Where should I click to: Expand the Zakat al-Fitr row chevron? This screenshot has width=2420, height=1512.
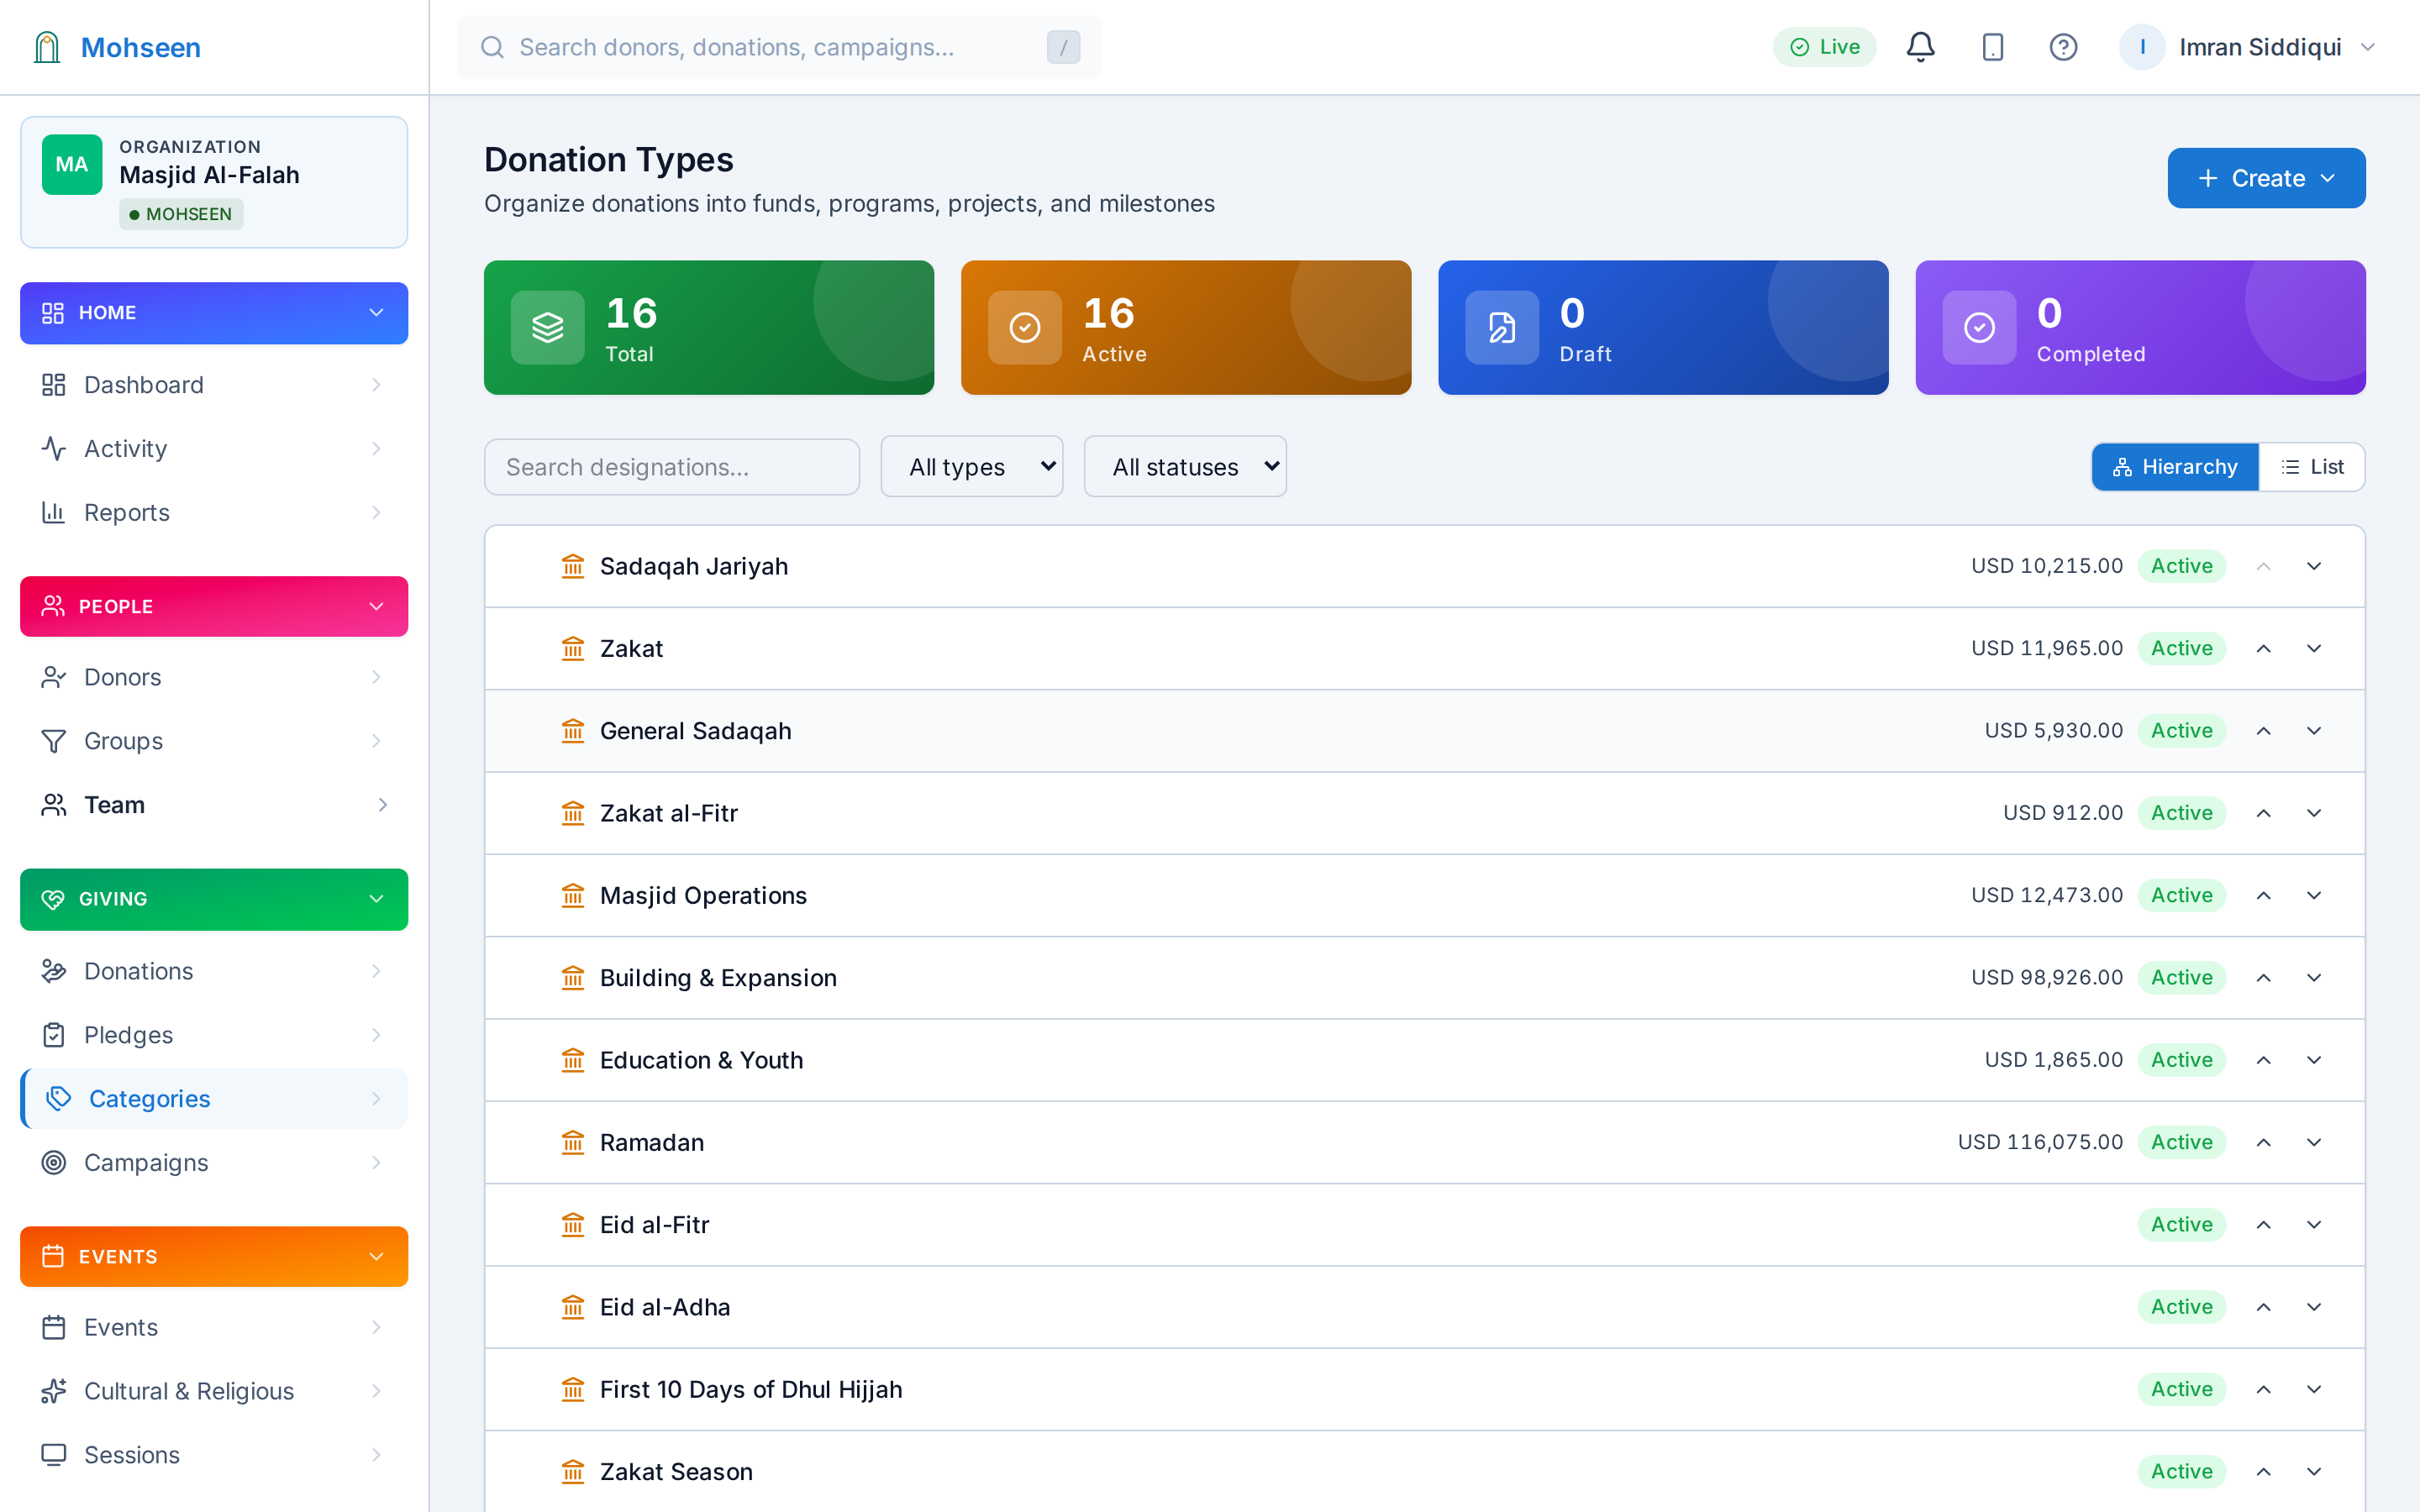[x=2314, y=813]
